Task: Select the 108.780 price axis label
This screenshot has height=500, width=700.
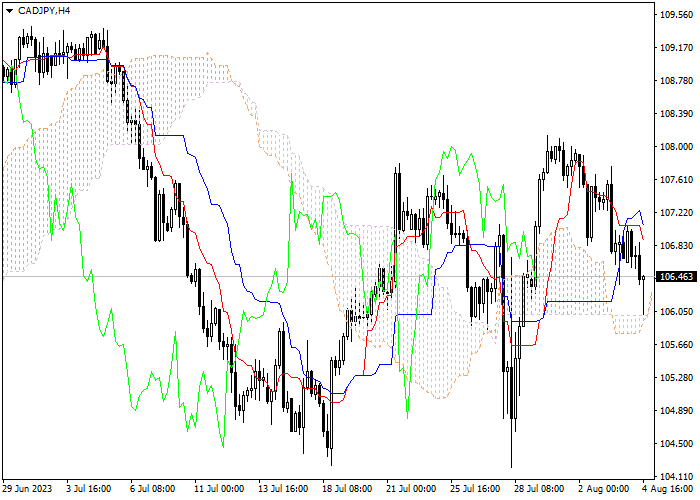Action: [676, 81]
